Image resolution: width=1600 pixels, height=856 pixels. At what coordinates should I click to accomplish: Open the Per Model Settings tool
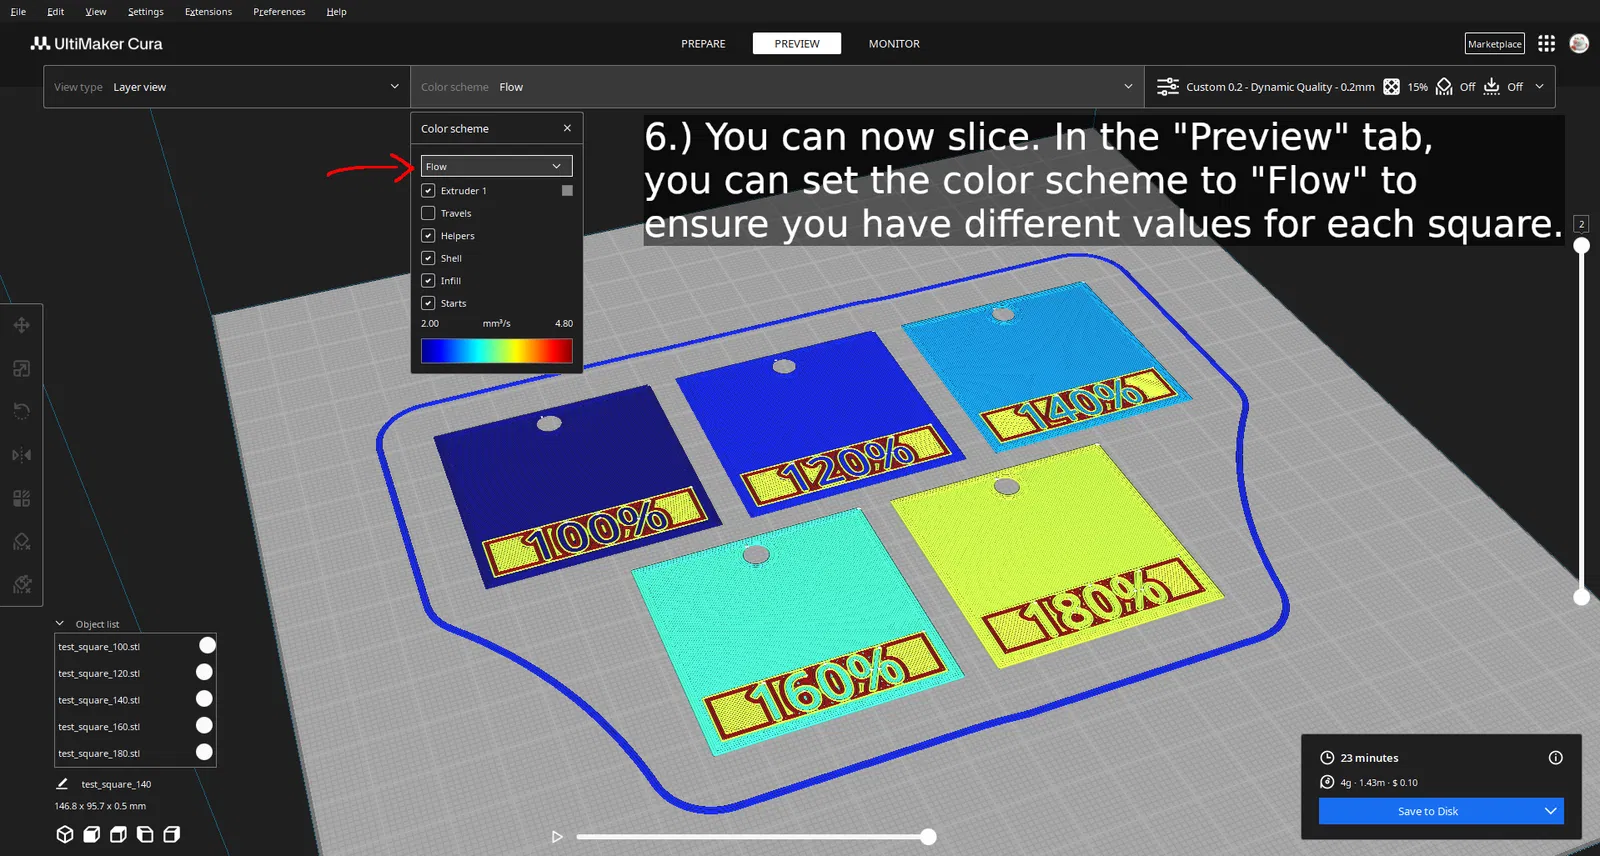coord(21,498)
